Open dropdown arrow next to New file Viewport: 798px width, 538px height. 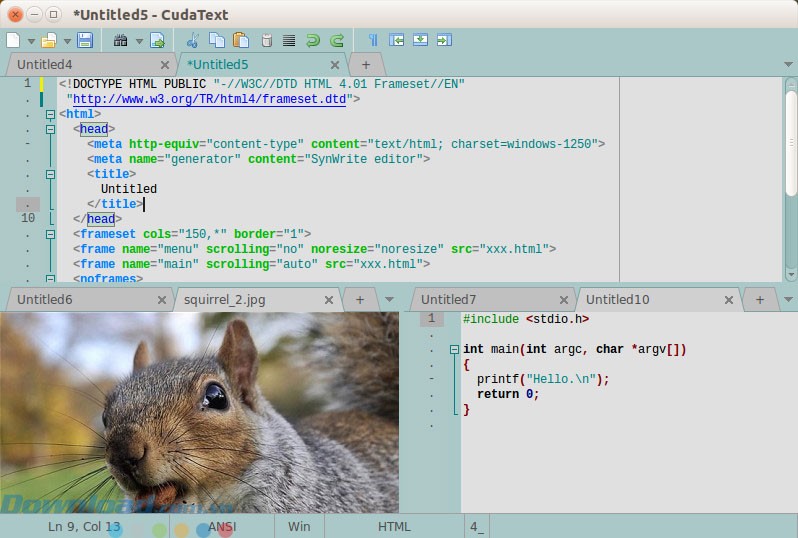(x=31, y=42)
